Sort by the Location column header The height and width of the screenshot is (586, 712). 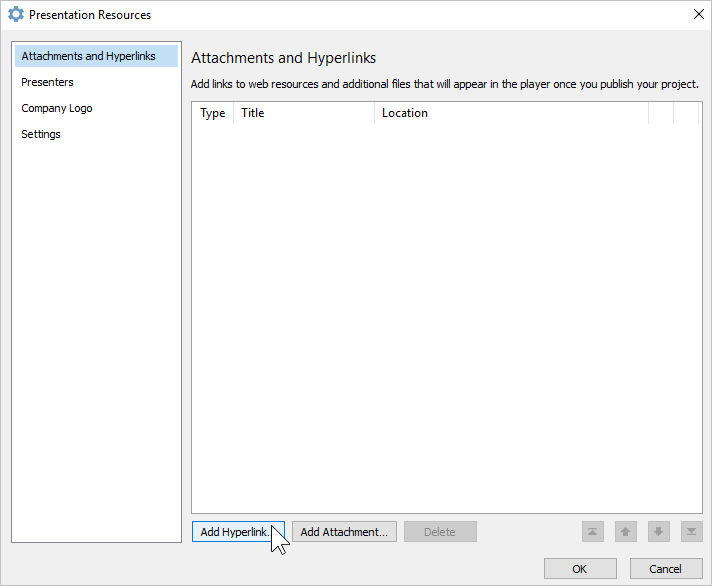tap(511, 113)
